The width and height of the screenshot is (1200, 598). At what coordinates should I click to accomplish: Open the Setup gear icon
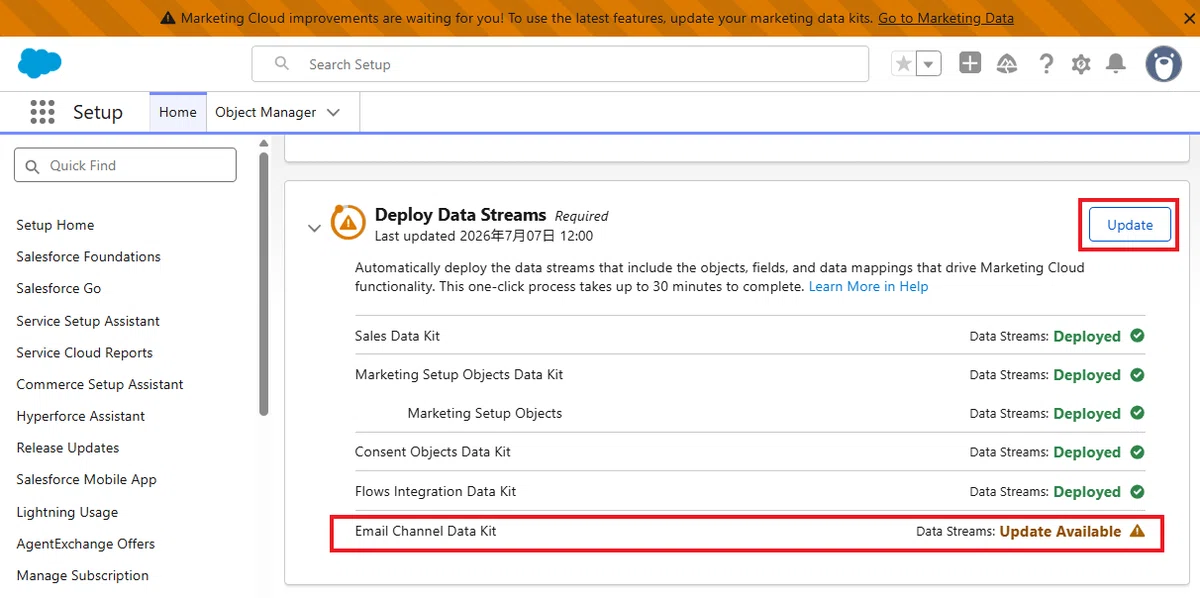[1081, 64]
